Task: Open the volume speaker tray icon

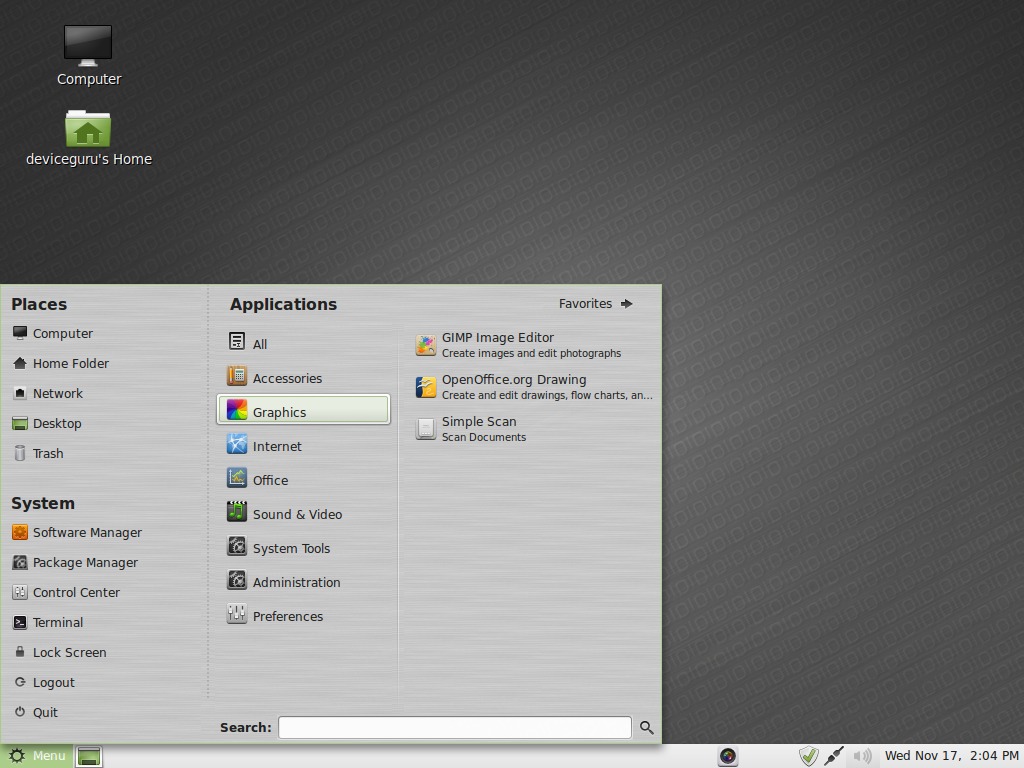Action: (862, 756)
